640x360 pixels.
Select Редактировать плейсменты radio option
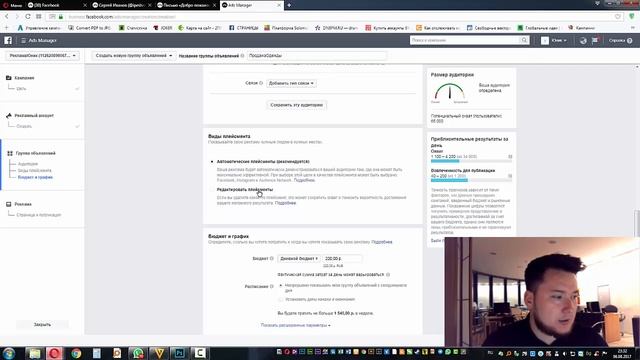tap(212, 190)
